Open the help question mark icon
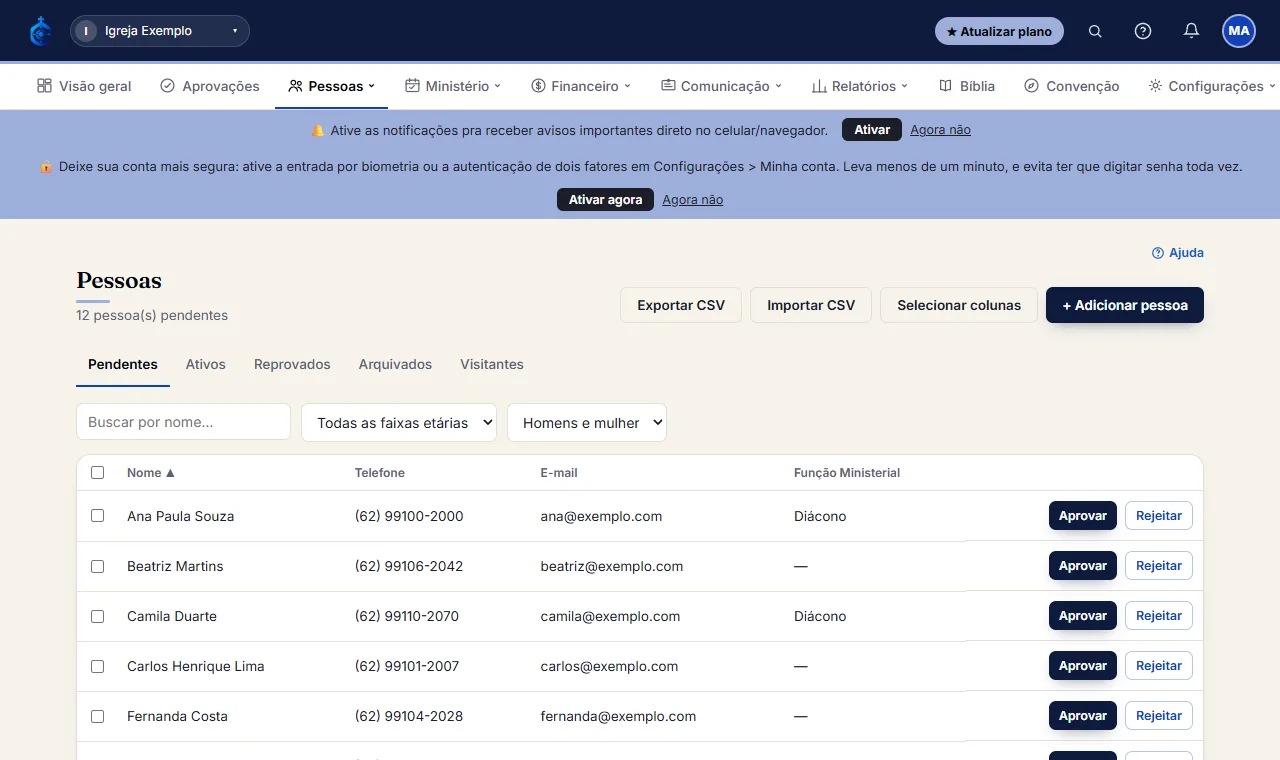This screenshot has height=760, width=1280. (1143, 31)
